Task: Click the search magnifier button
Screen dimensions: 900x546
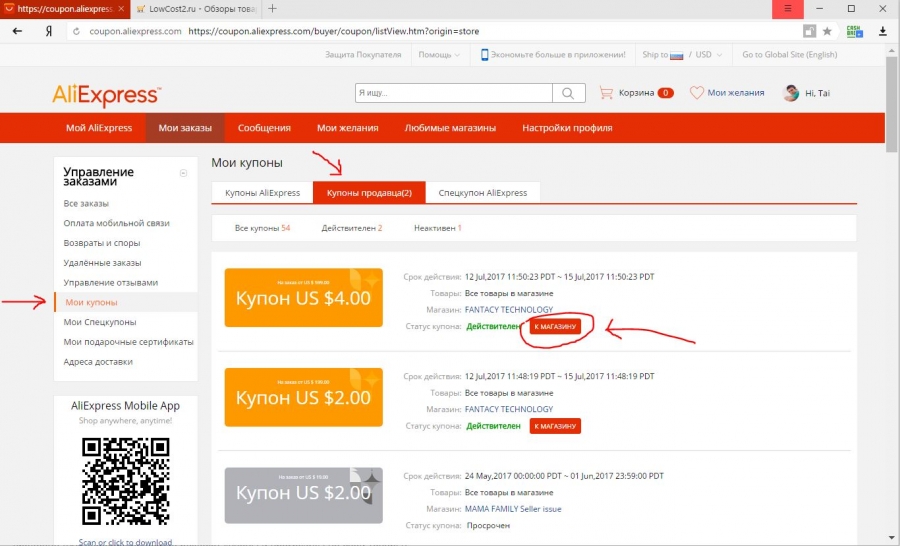Action: (x=568, y=93)
